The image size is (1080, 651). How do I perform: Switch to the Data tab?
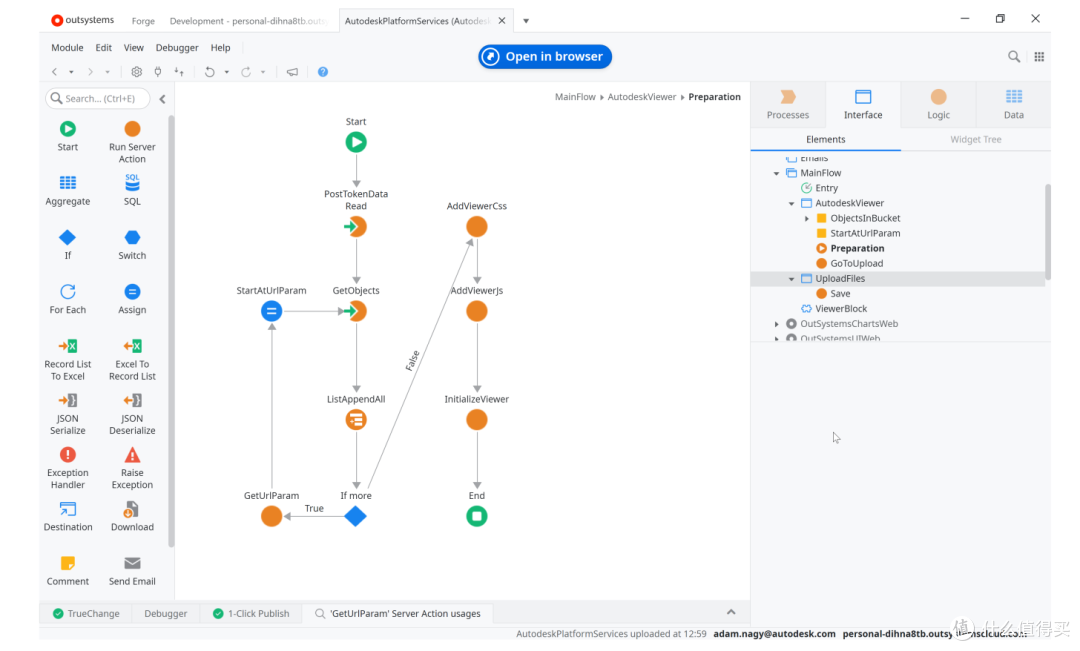pos(1013,105)
